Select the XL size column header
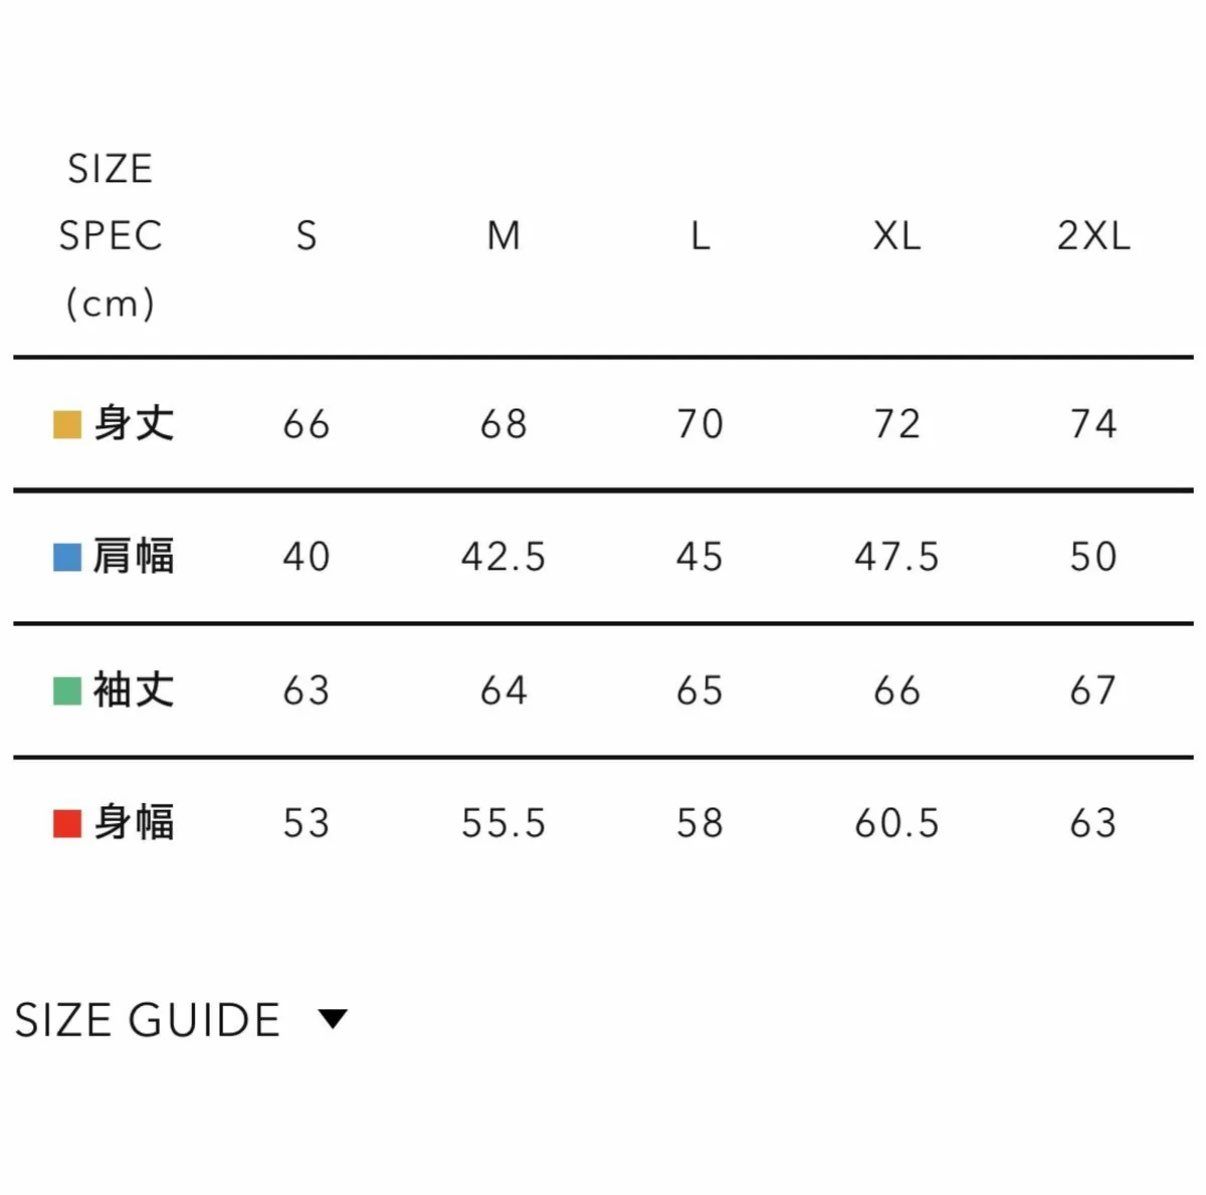This screenshot has height=1195, width=1206. (x=897, y=236)
